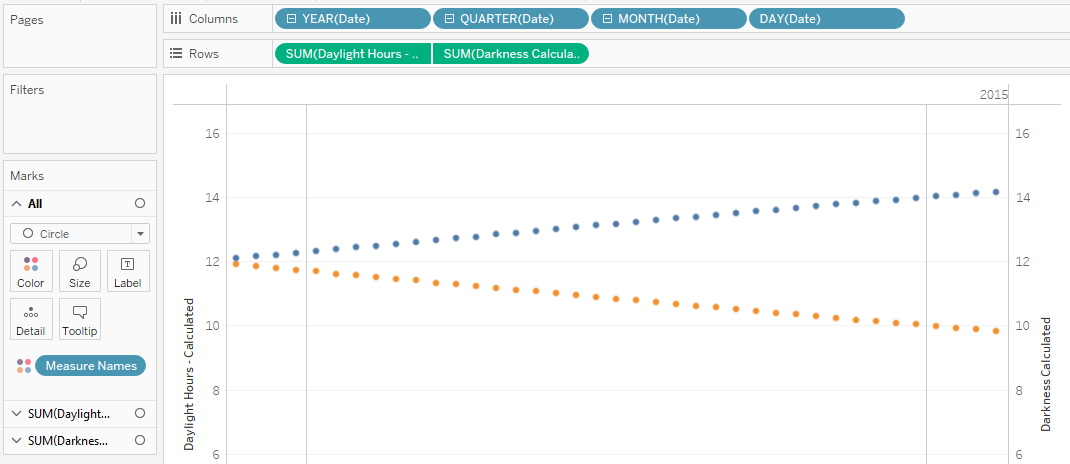Screen dimensions: 1070x464
Task: Click circle indicator on SUM(Darknes... row
Action: click(x=140, y=440)
